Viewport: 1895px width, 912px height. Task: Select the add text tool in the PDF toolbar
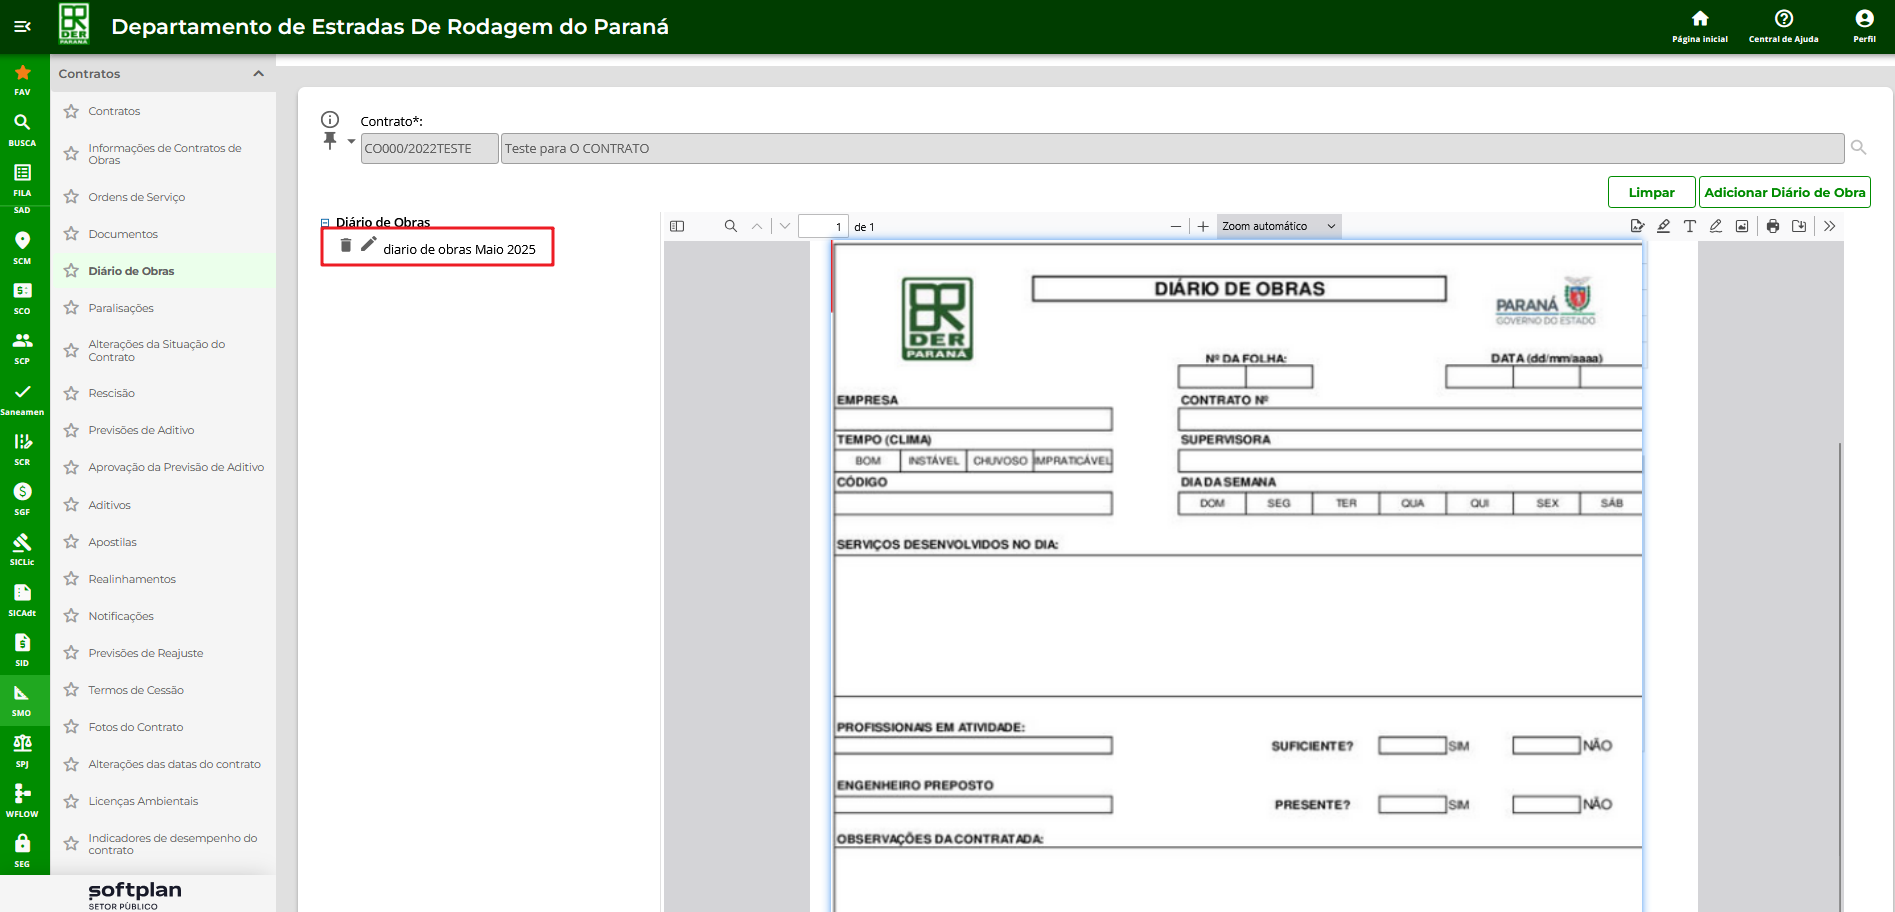pyautogui.click(x=1690, y=226)
